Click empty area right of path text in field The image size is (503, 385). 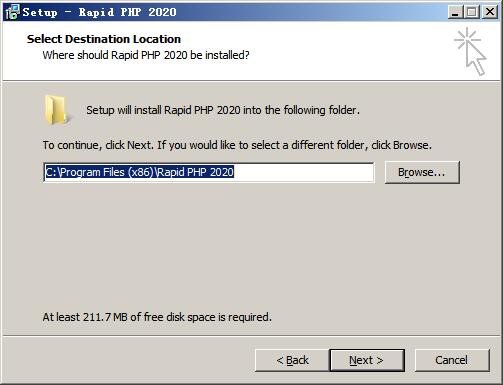pyautogui.click(x=303, y=172)
